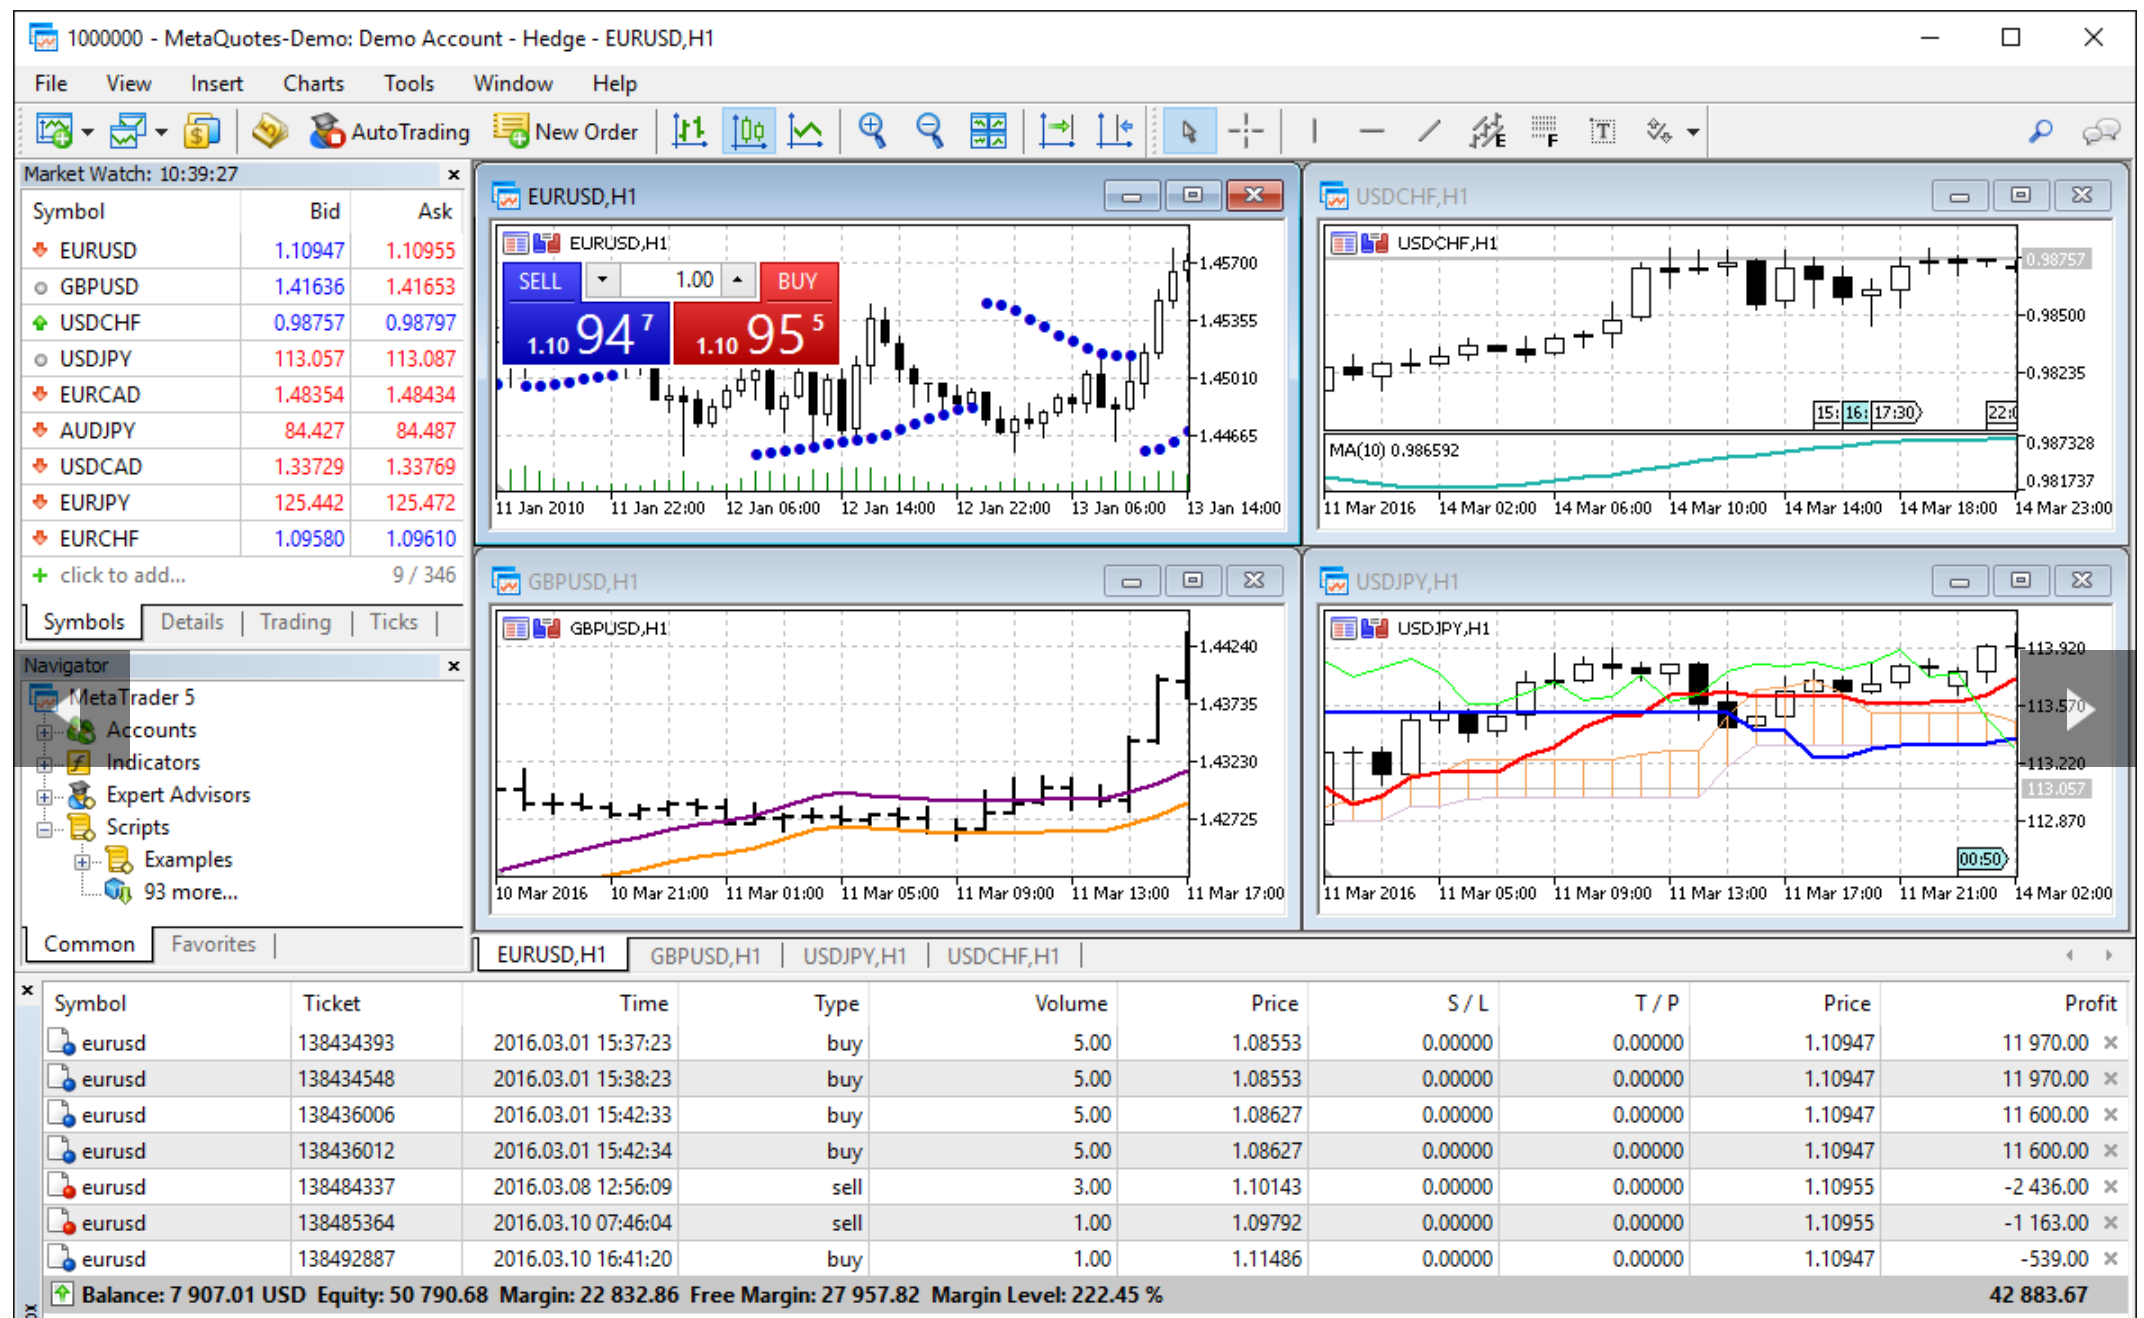Switch chart to bar chart mode
This screenshot has width=2144, height=1318.
point(690,131)
